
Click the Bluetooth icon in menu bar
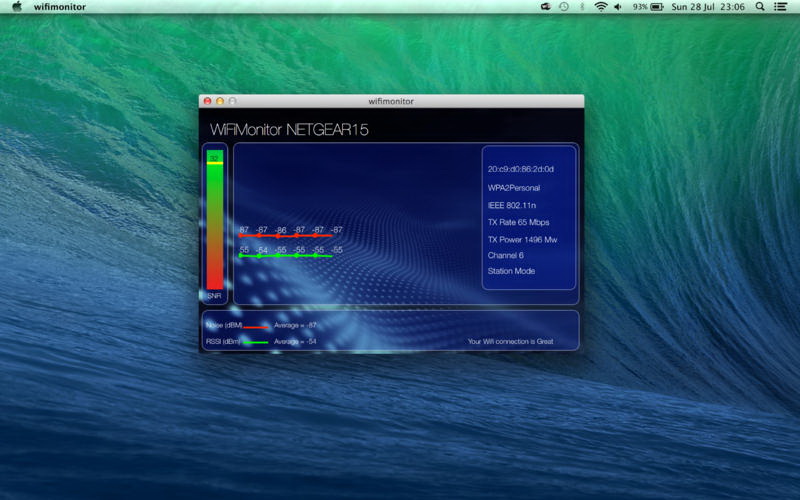click(583, 7)
